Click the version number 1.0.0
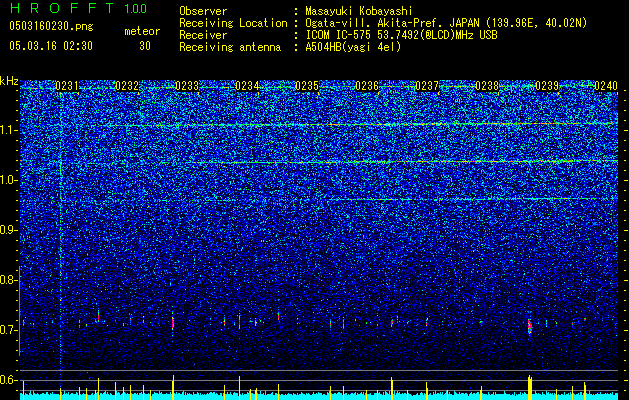Screen dimensions: 629x400 [x=136, y=8]
